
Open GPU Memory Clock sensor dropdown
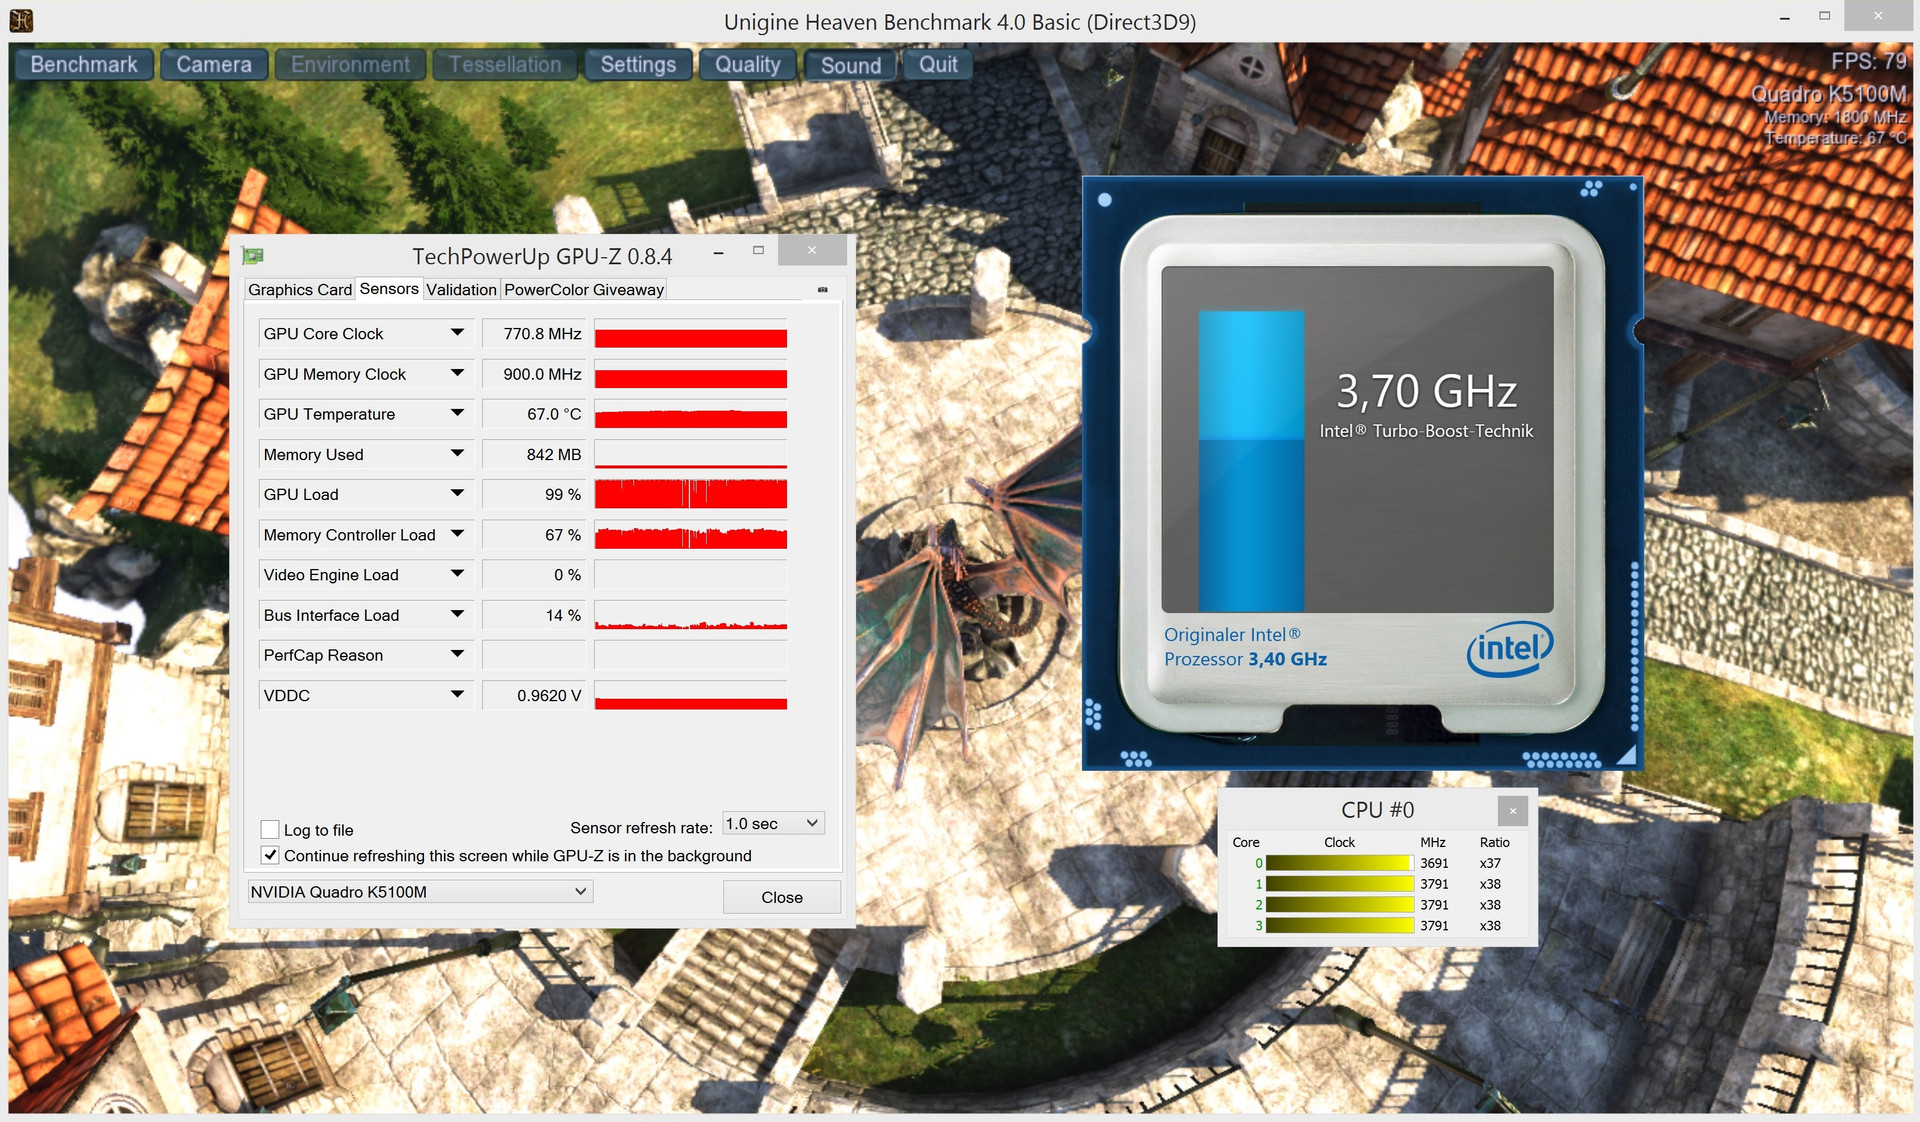(x=457, y=373)
